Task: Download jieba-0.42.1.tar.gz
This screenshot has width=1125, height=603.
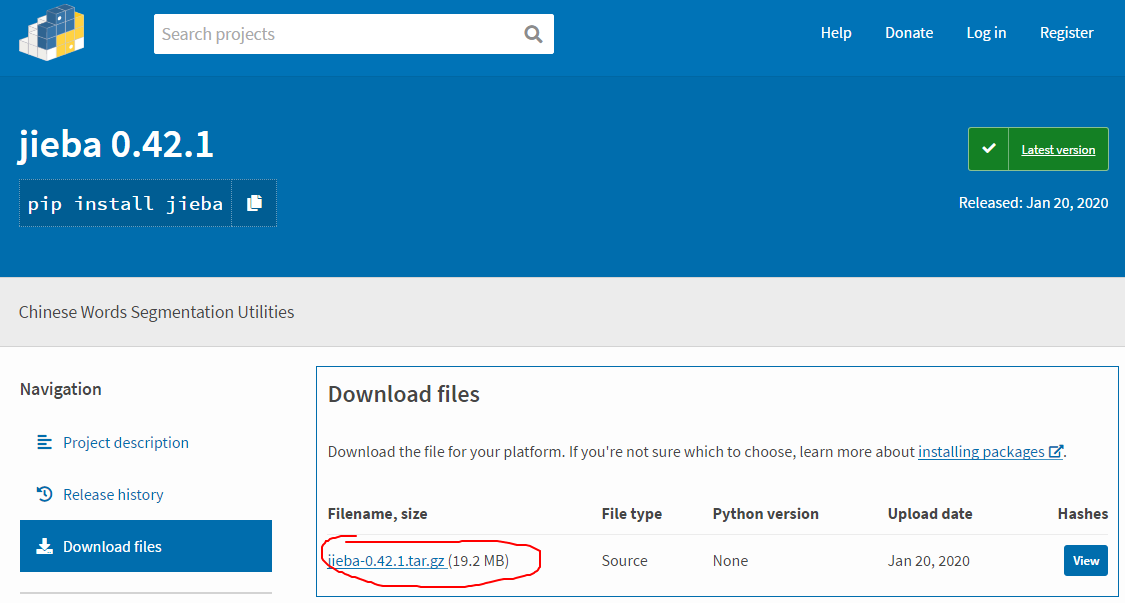Action: point(386,561)
